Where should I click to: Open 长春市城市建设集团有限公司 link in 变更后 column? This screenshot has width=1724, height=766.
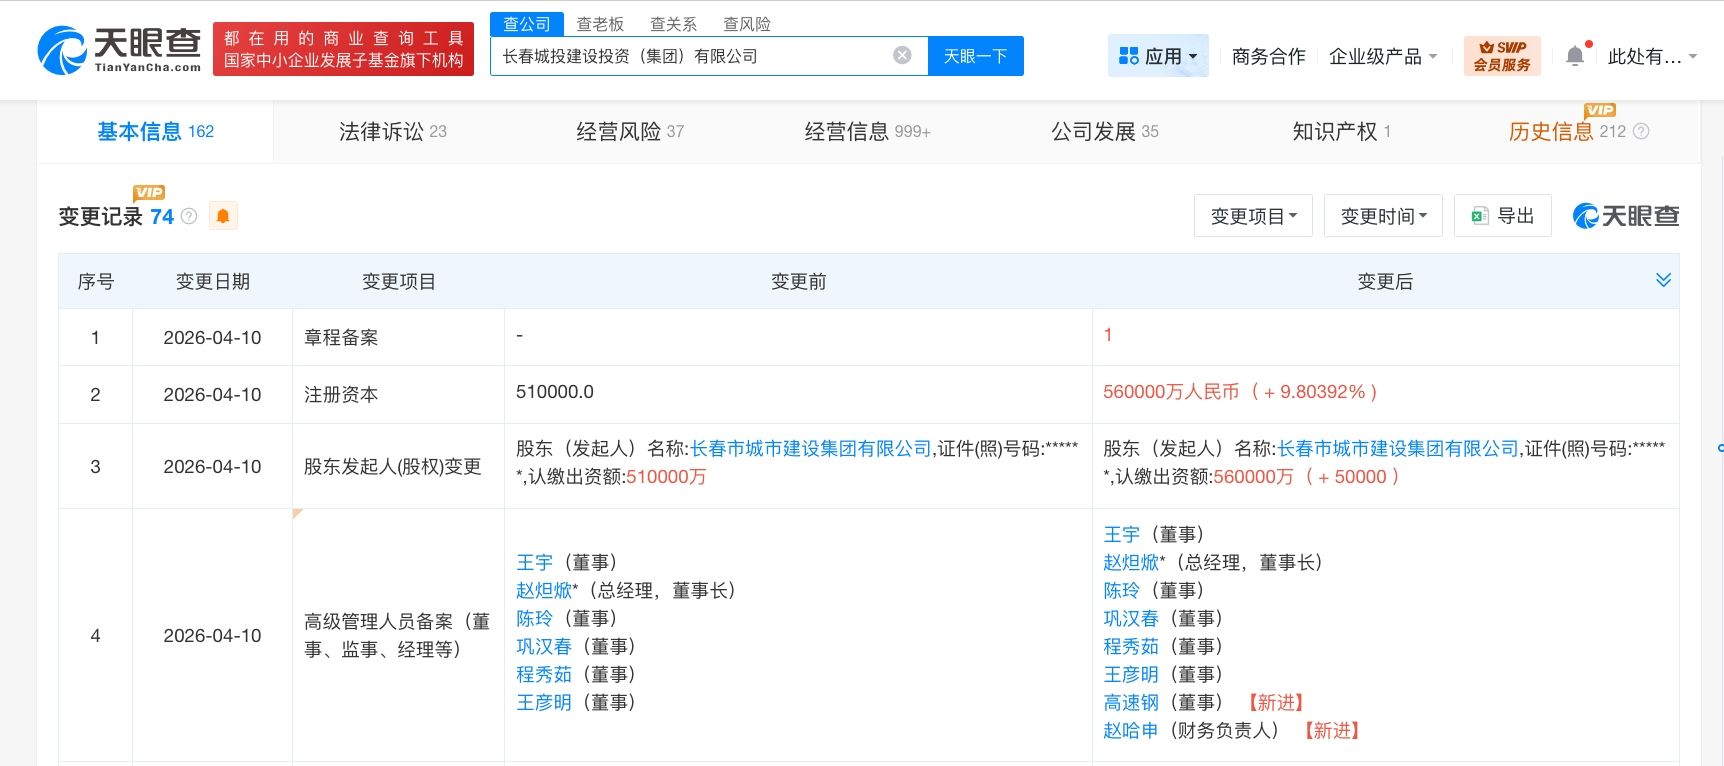(1398, 449)
